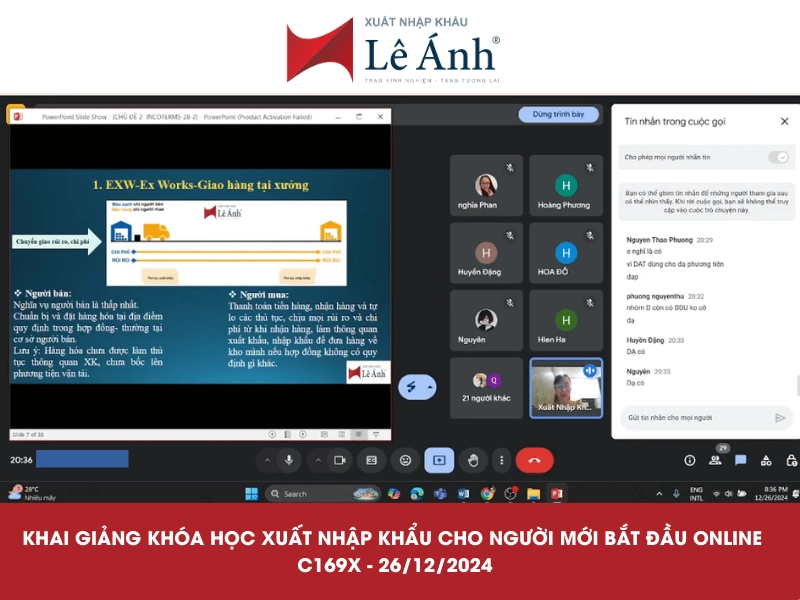Mute the microphone in Google Meet

[289, 460]
